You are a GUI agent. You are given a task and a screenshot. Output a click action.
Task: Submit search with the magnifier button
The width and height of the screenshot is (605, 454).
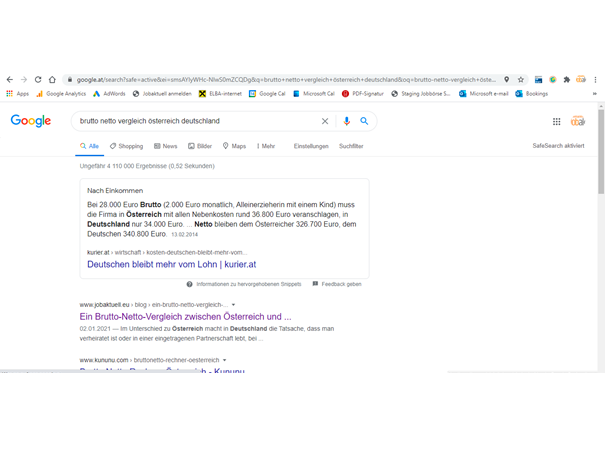[364, 121]
